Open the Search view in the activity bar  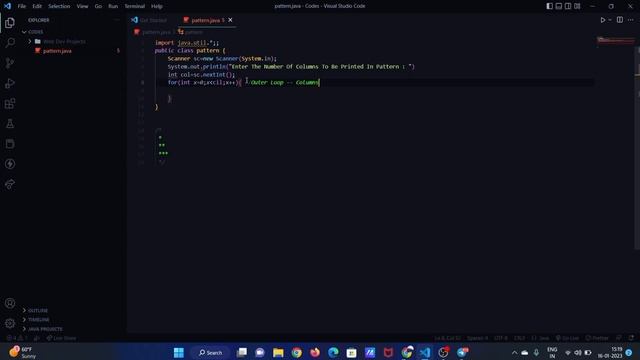pos(10,43)
